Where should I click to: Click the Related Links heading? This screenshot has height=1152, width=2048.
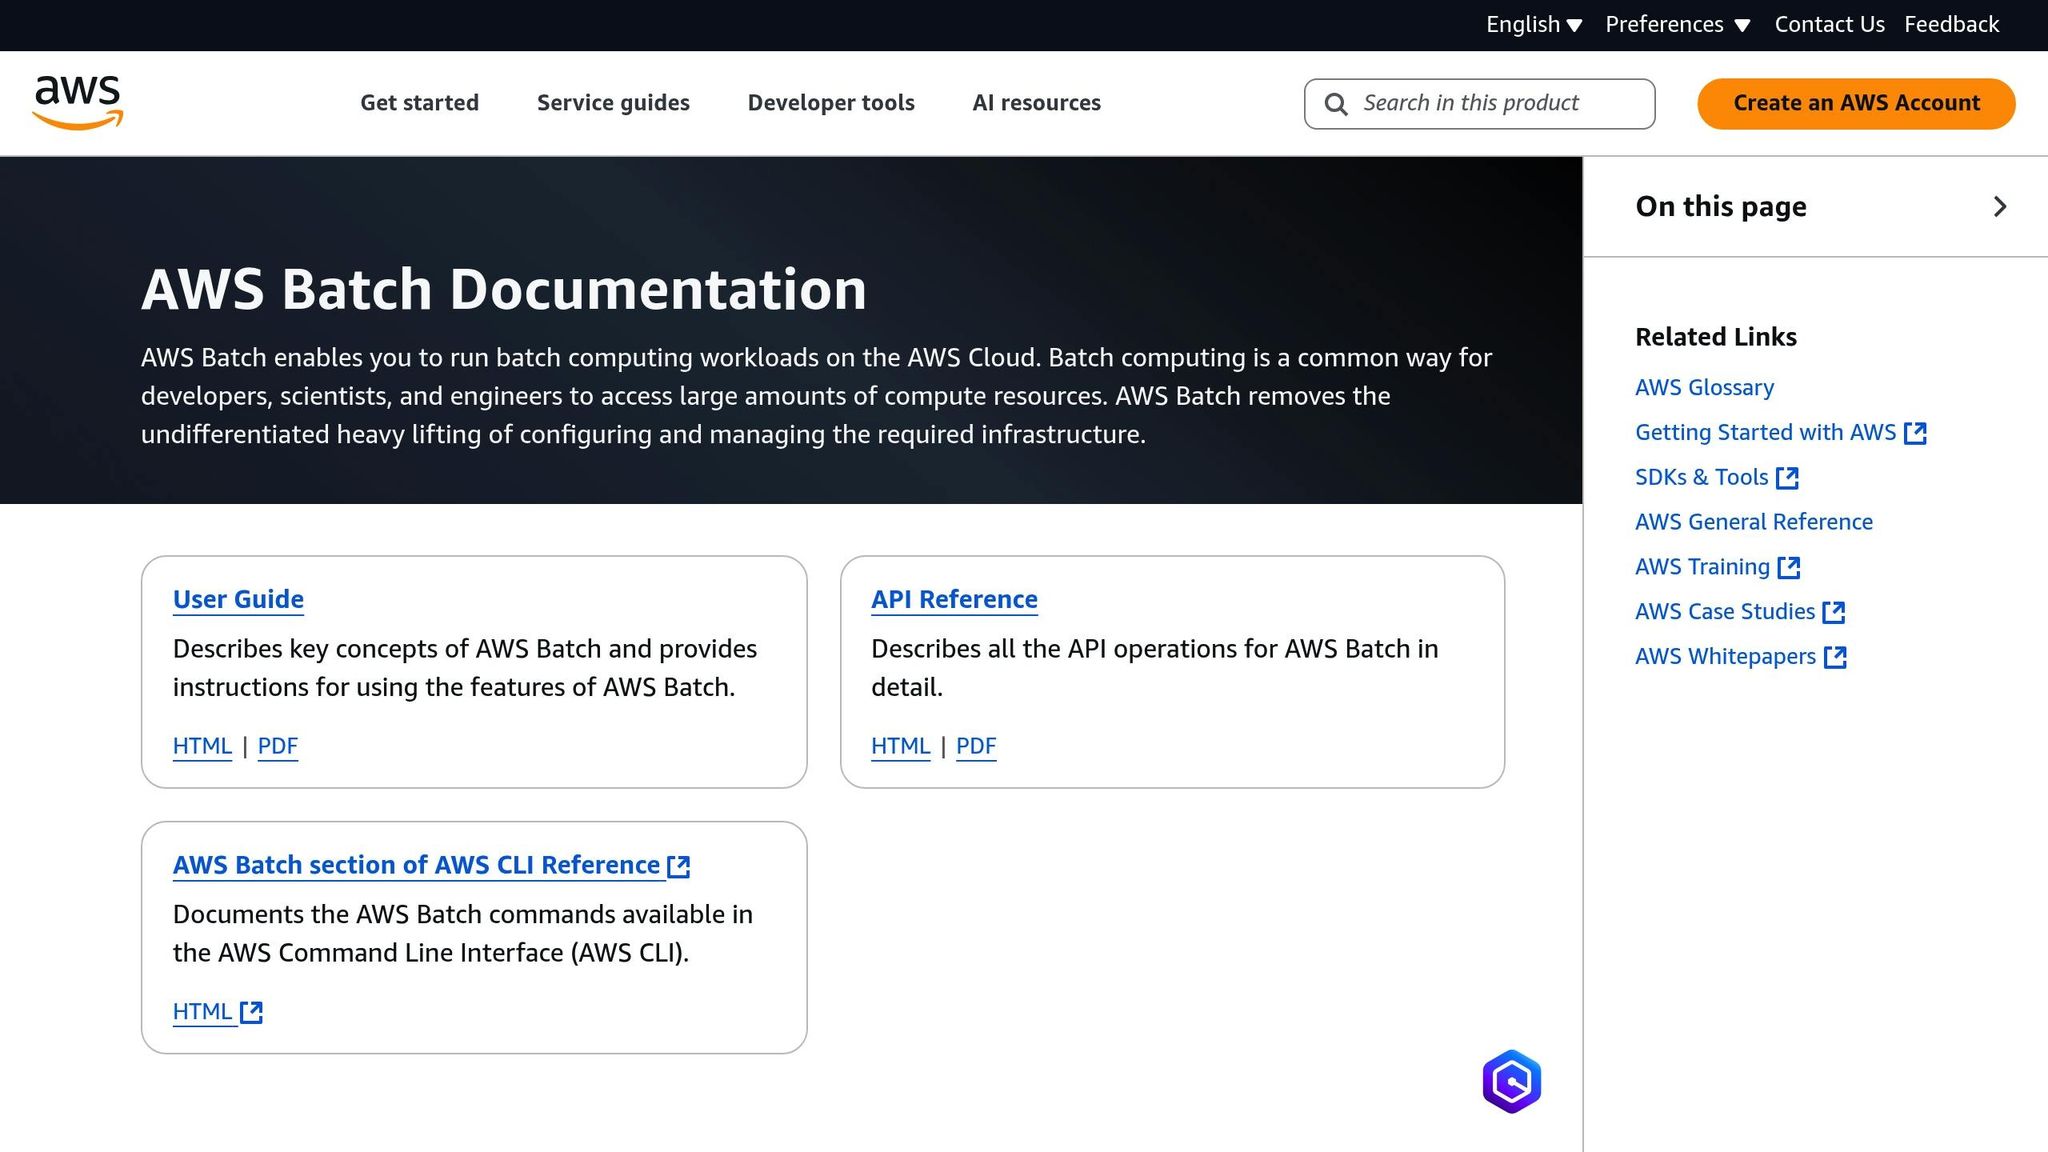point(1716,337)
